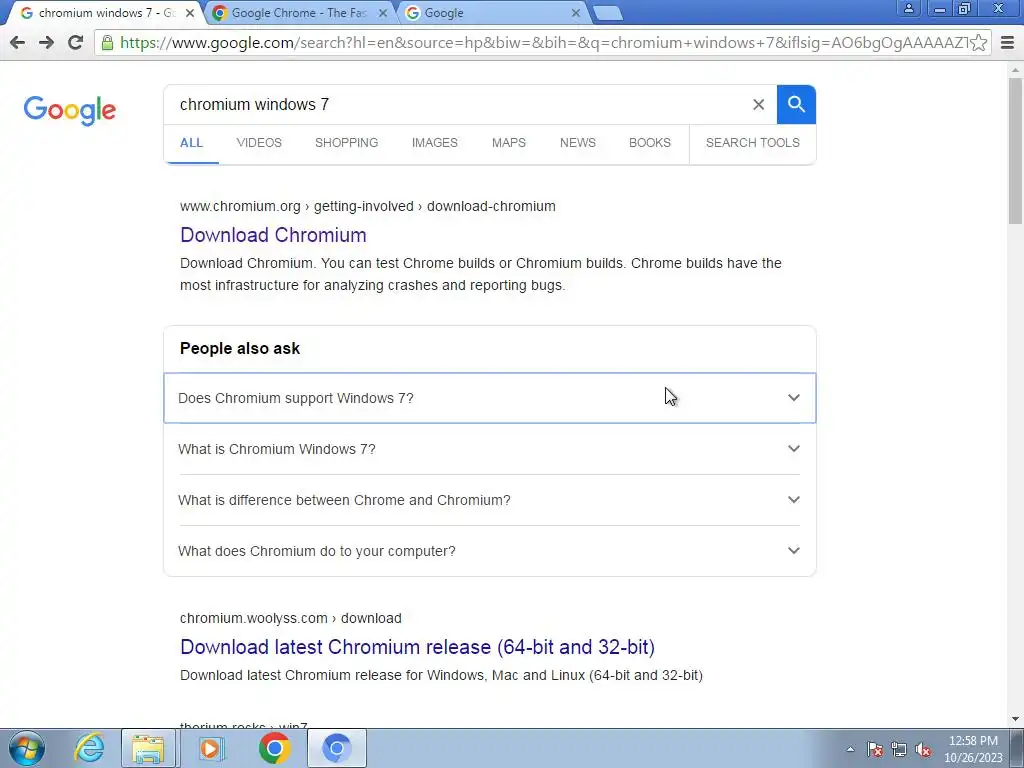Screen dimensions: 1024x768
Task: Open the Windows Start button
Action: (27, 748)
